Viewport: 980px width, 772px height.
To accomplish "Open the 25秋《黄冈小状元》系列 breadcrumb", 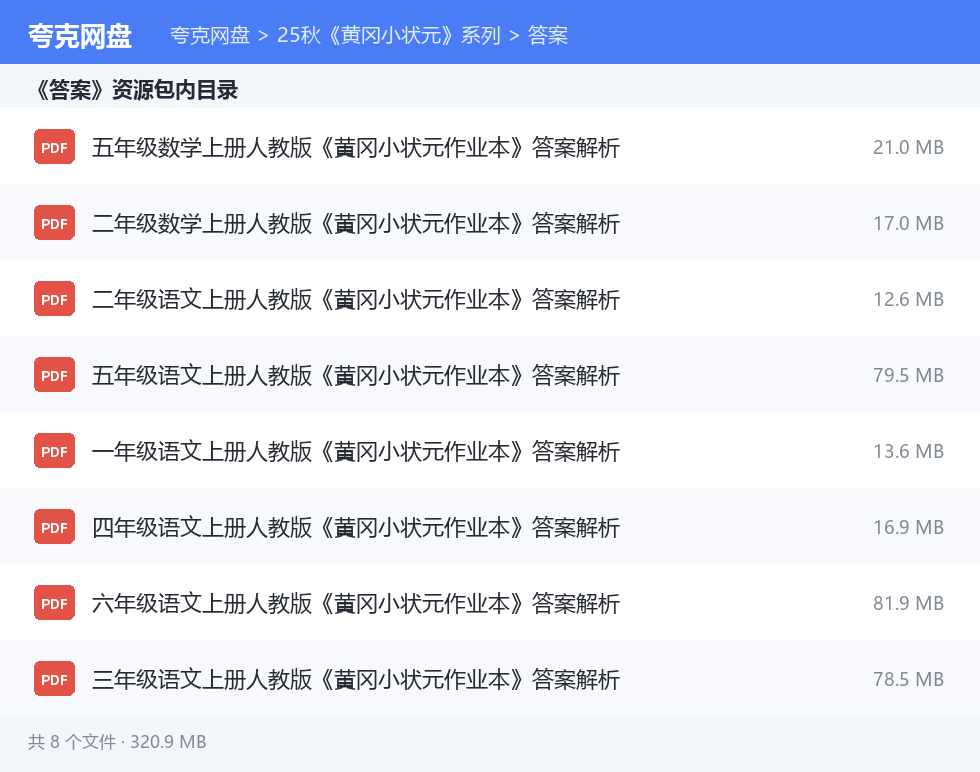I will coord(389,35).
